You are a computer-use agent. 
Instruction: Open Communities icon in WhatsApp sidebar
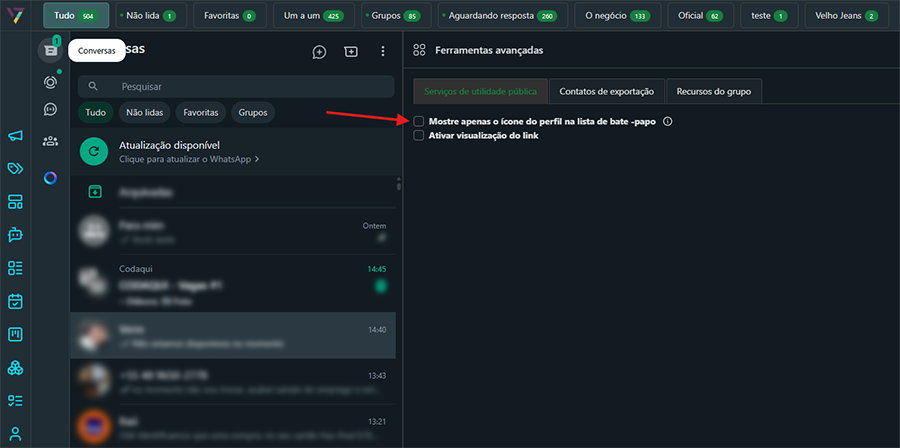click(x=50, y=141)
